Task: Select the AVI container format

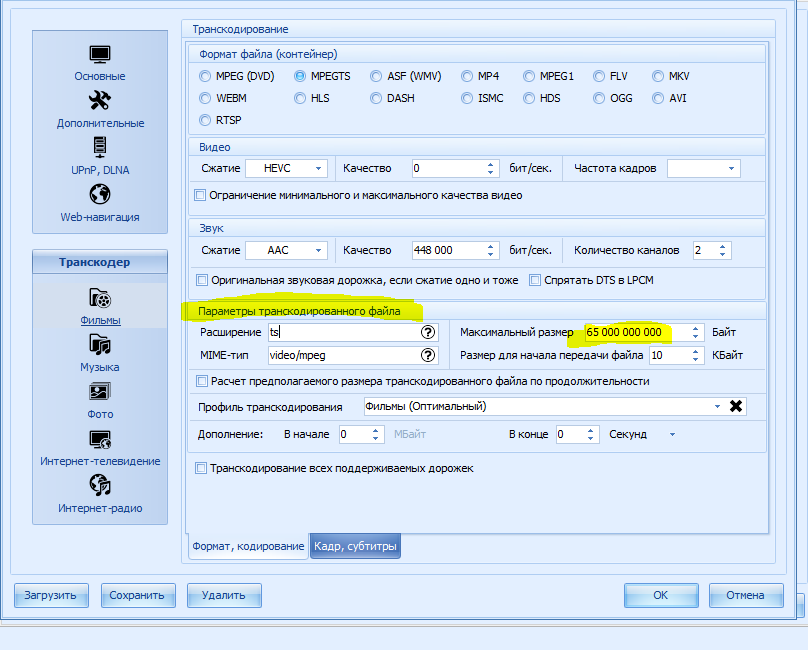Action: click(x=658, y=98)
